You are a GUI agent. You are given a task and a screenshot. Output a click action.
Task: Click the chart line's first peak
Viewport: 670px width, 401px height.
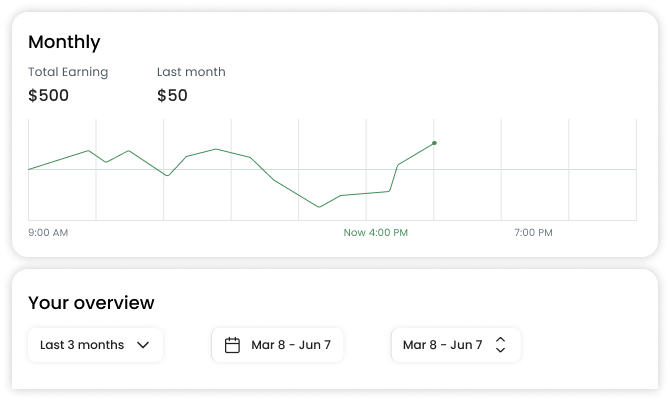click(88, 150)
